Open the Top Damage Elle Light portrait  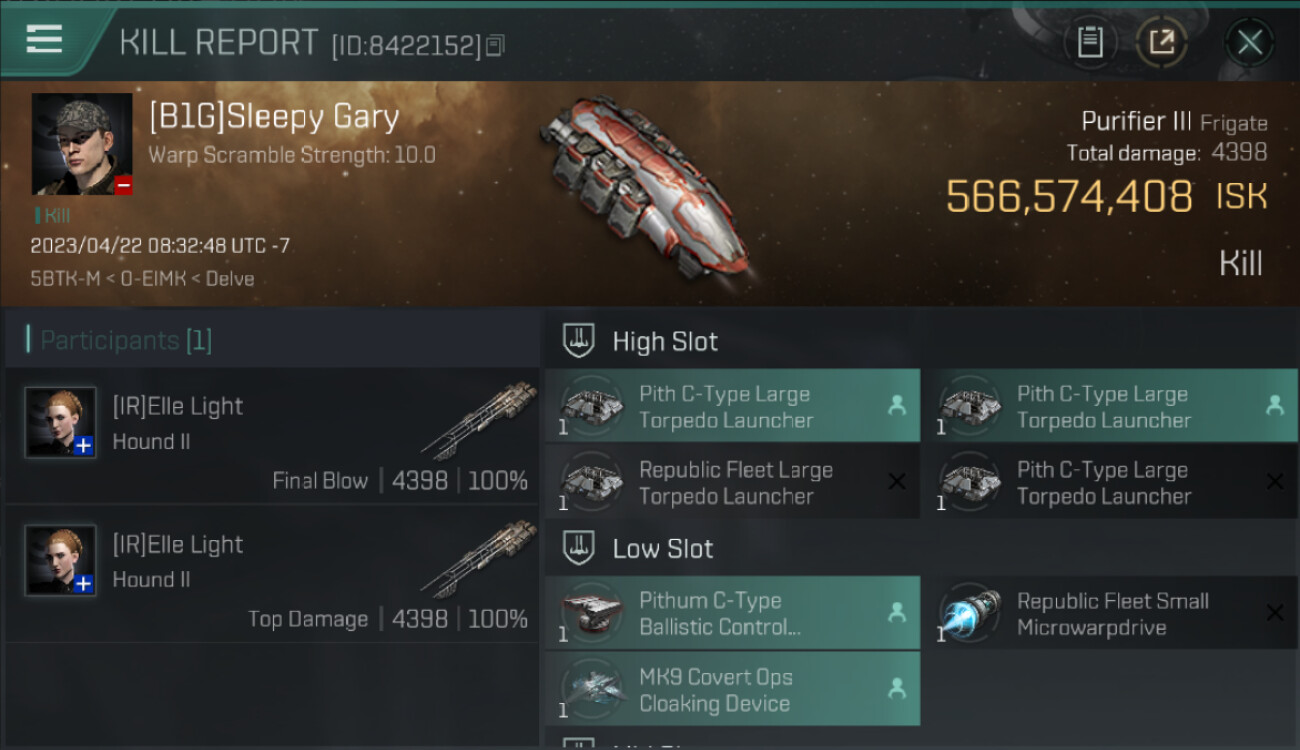click(61, 560)
